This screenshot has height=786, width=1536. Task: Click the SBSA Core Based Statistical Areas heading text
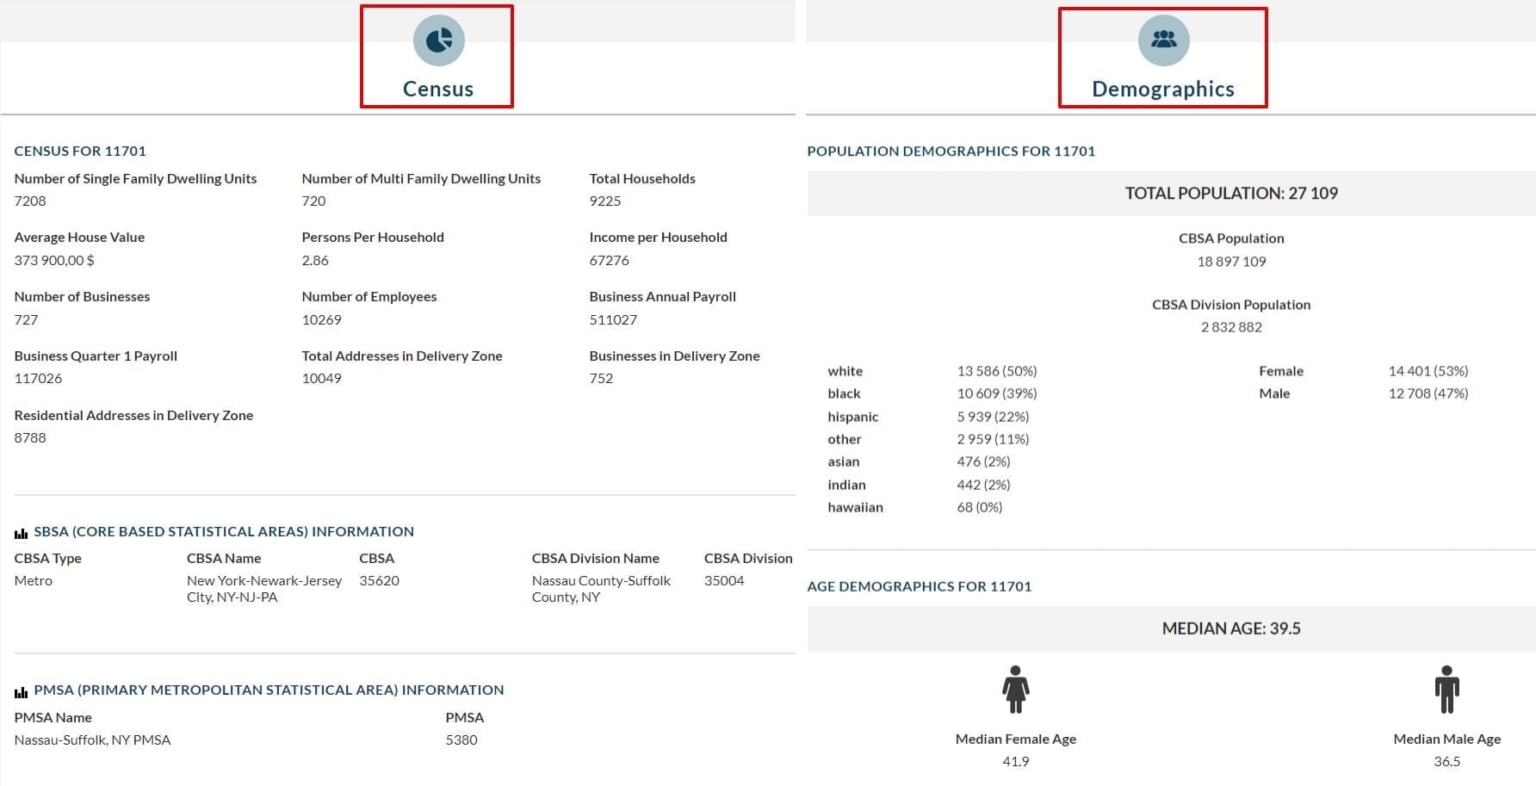(224, 532)
